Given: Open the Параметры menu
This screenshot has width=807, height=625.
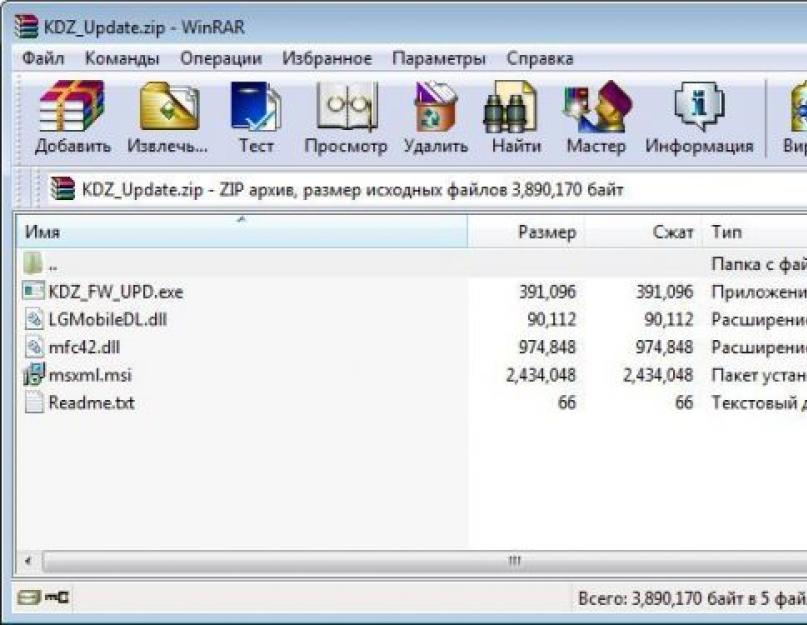Looking at the screenshot, I should tap(438, 58).
